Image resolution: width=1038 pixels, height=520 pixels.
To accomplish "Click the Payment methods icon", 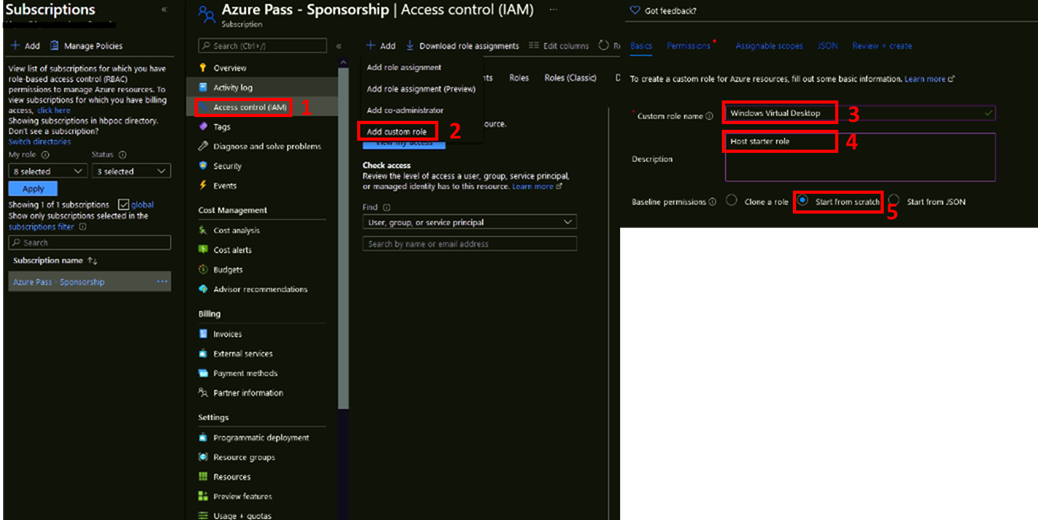I will [203, 373].
